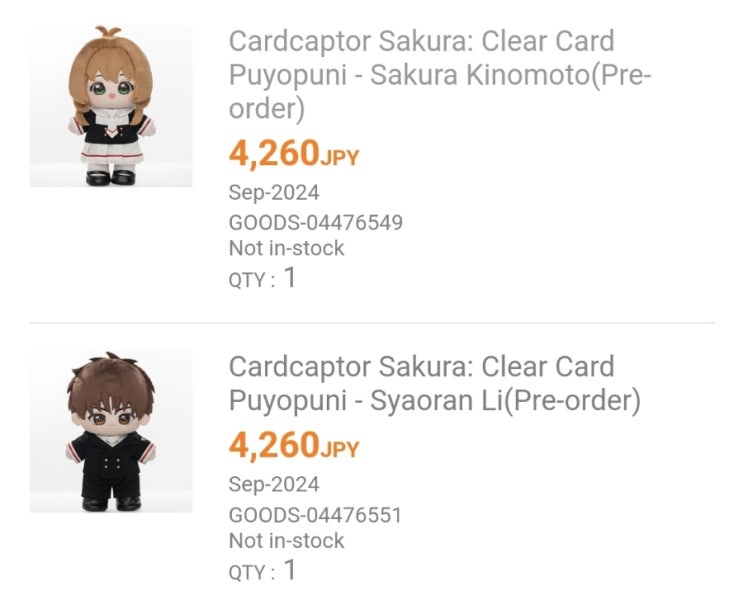
Task: Click Not in-stock status for Syaoran Li
Action: [x=286, y=541]
